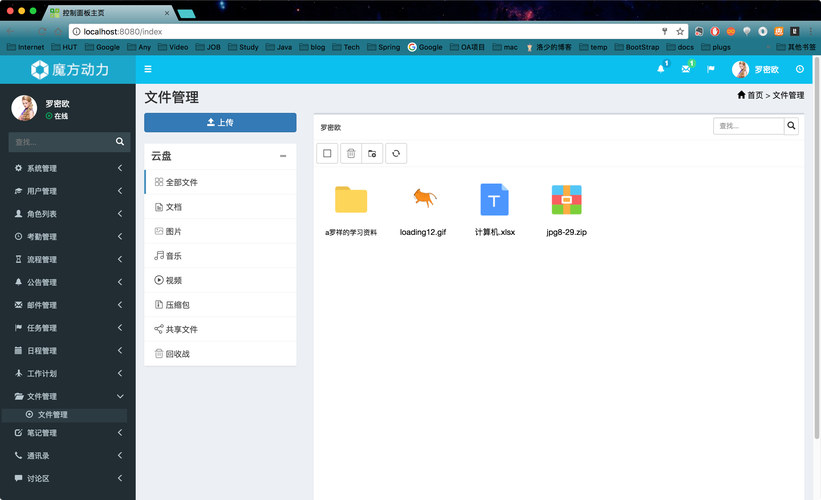
Task: Open the BootStrap bookmarks folder
Action: point(637,47)
